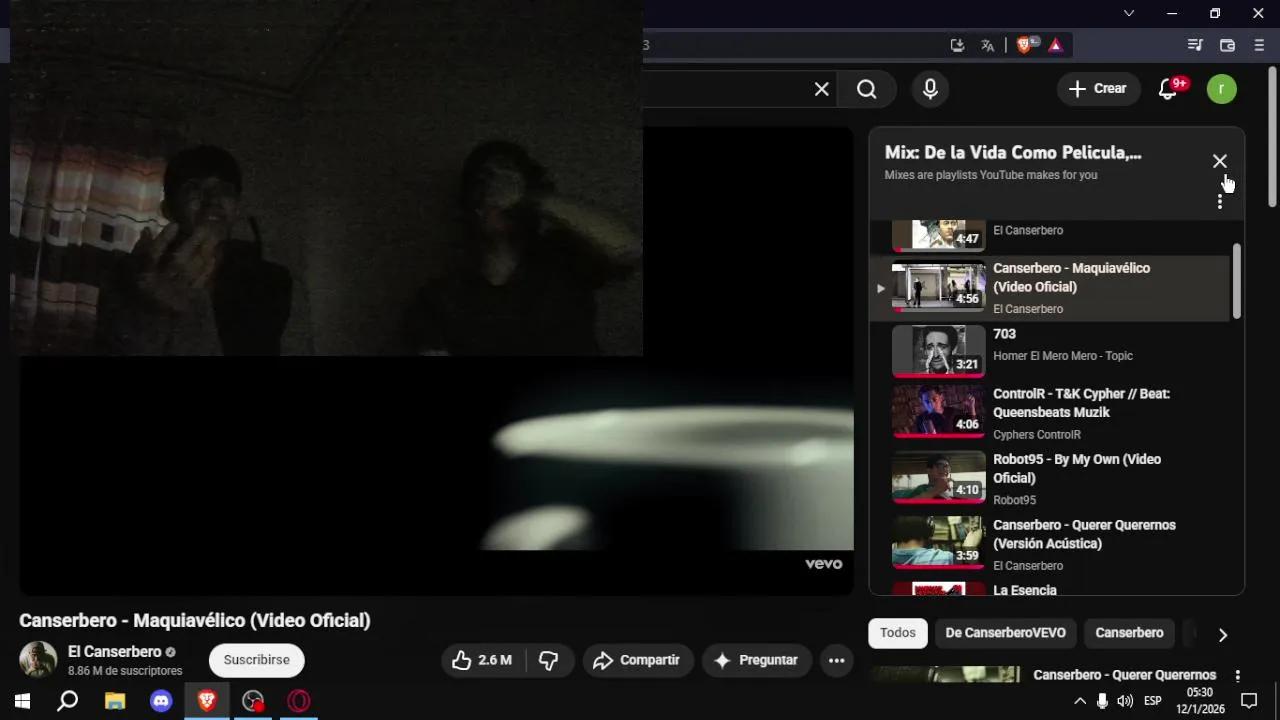Open the notifications bell
This screenshot has width=1280, height=720.
pos(1167,89)
